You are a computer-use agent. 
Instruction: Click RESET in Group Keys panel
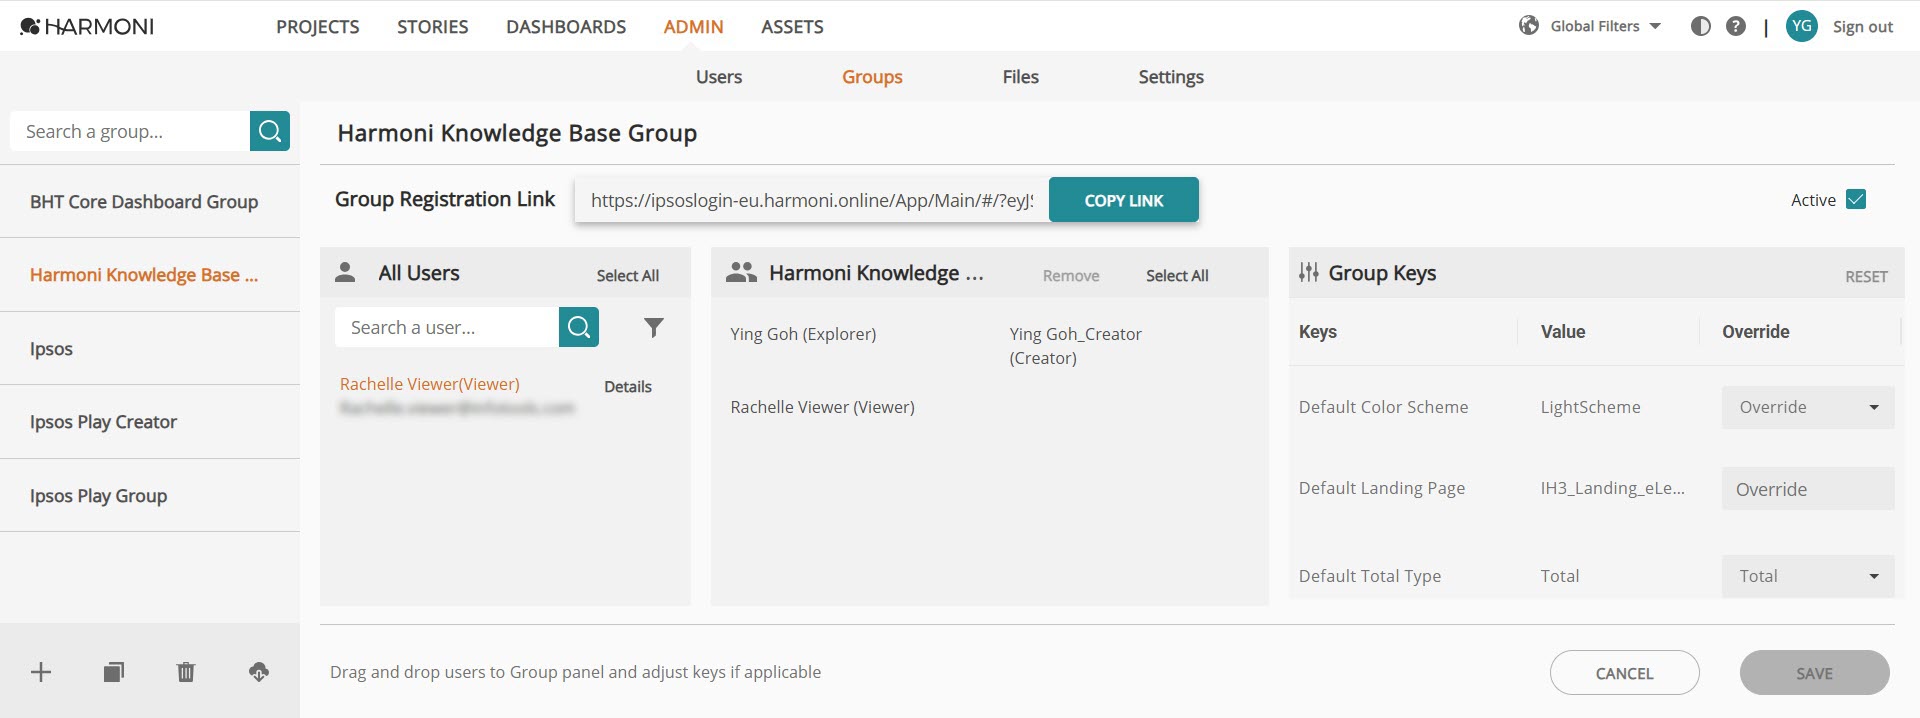[1866, 276]
